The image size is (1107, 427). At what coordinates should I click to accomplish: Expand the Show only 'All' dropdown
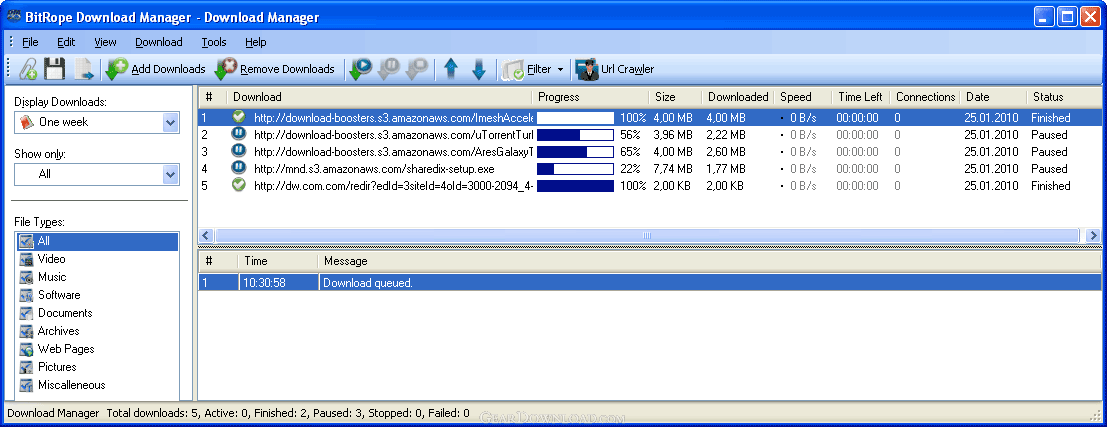pos(170,174)
